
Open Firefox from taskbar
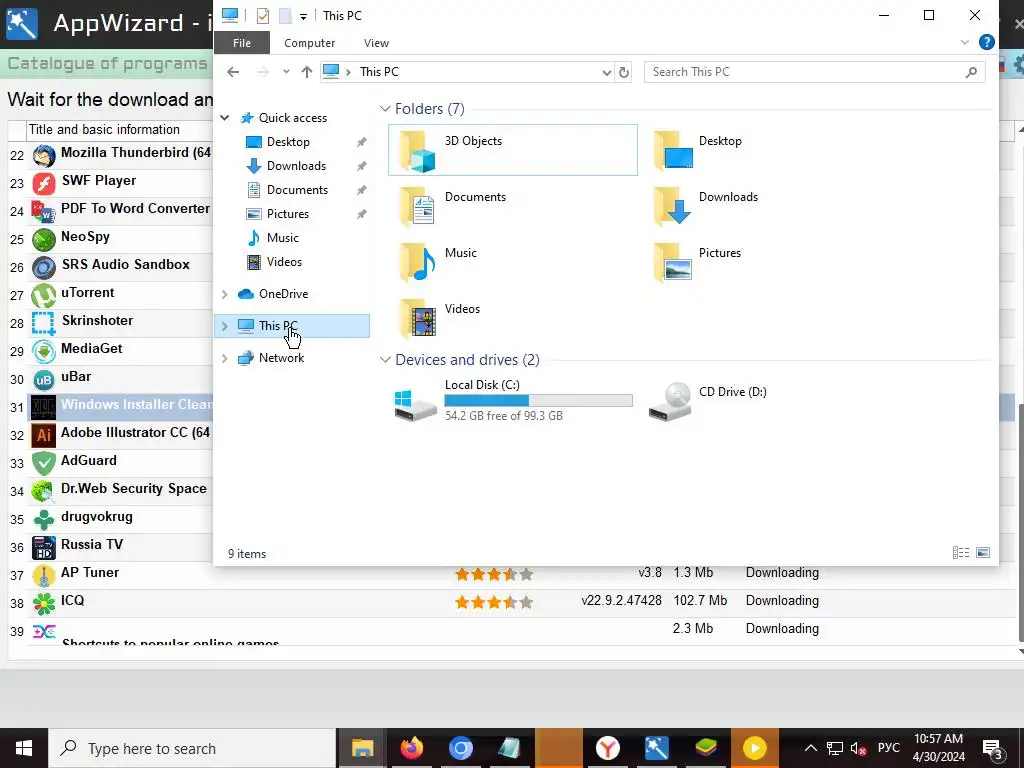pos(411,748)
